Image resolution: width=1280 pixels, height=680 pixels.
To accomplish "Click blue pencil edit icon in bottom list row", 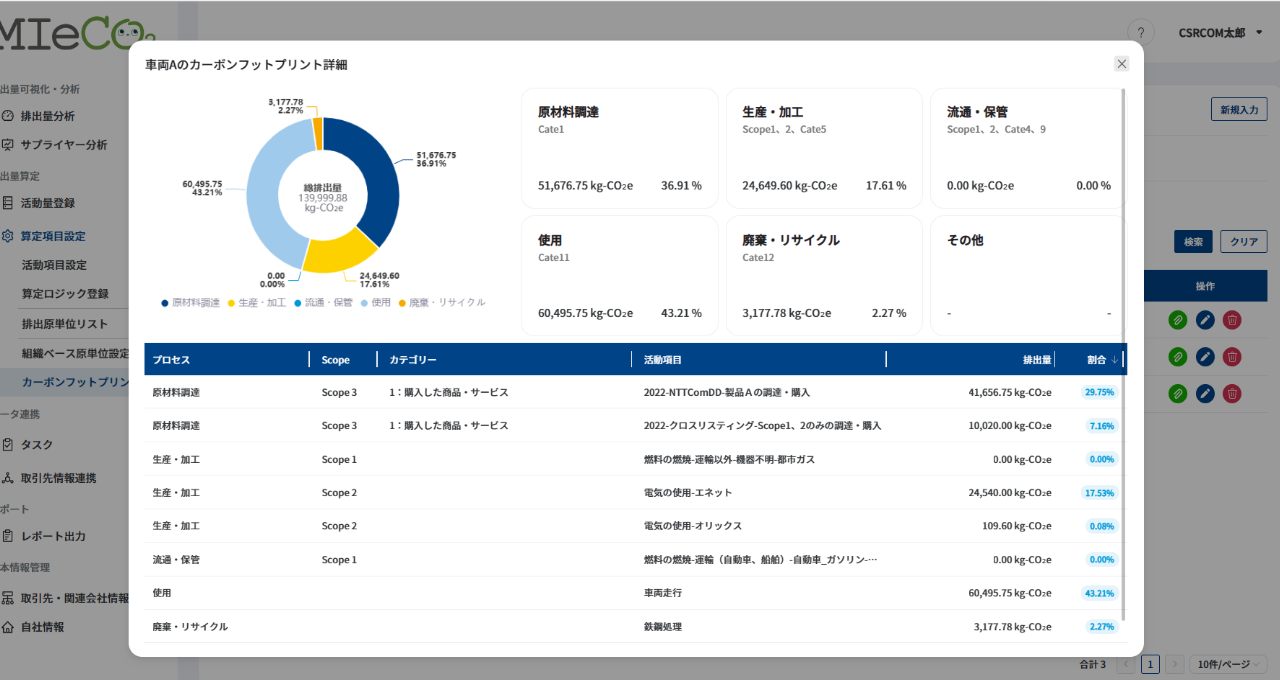I will (1205, 394).
